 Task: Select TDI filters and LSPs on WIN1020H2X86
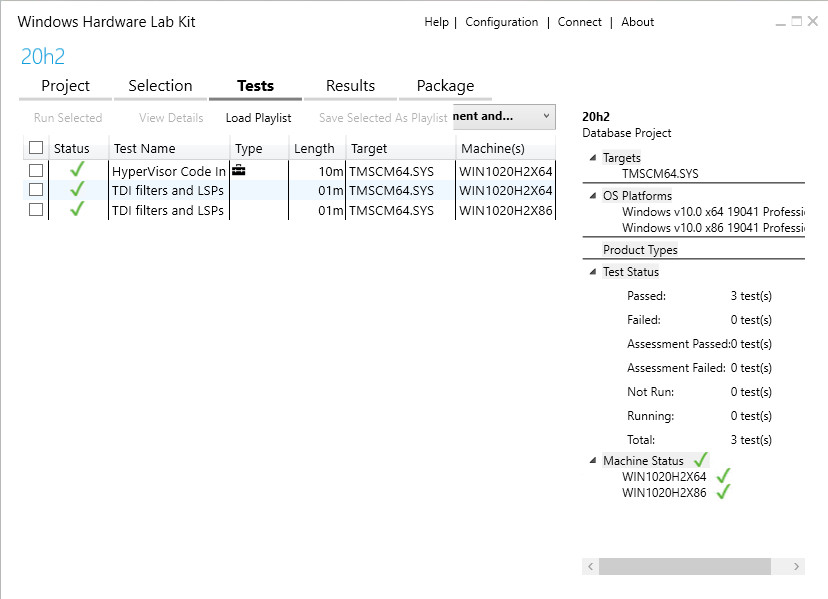coord(168,210)
